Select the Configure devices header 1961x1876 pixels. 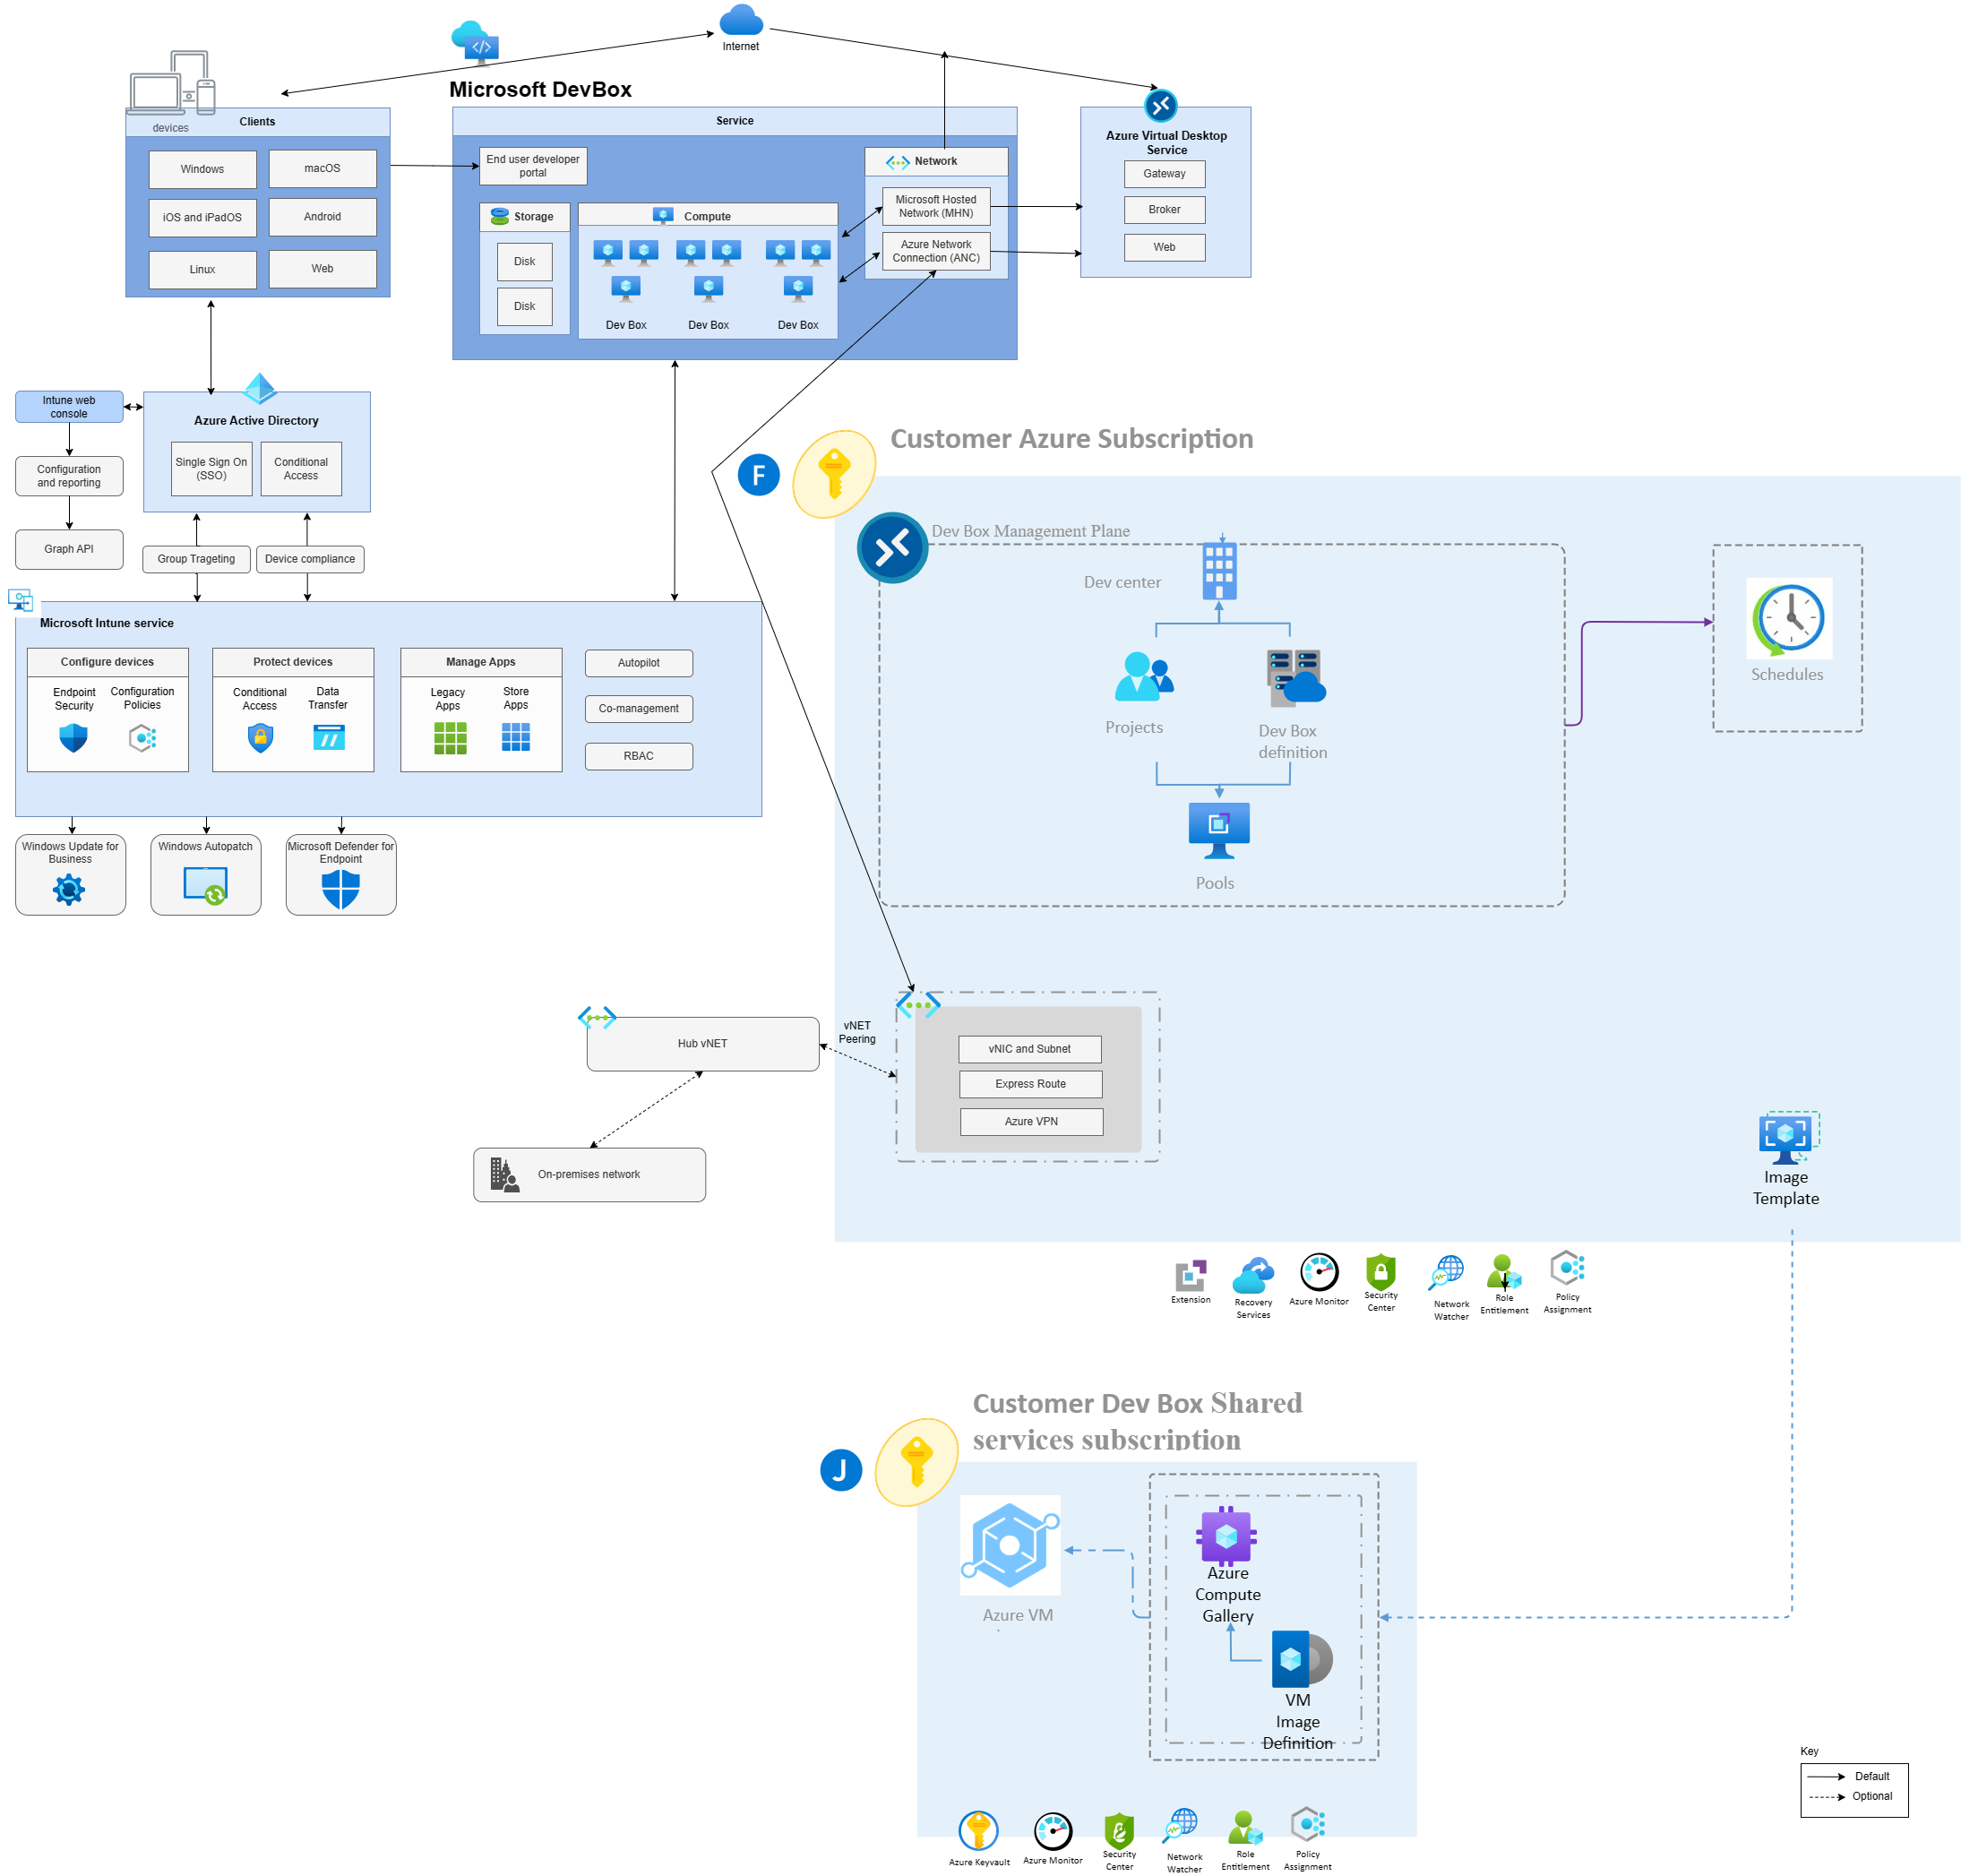pyautogui.click(x=107, y=662)
